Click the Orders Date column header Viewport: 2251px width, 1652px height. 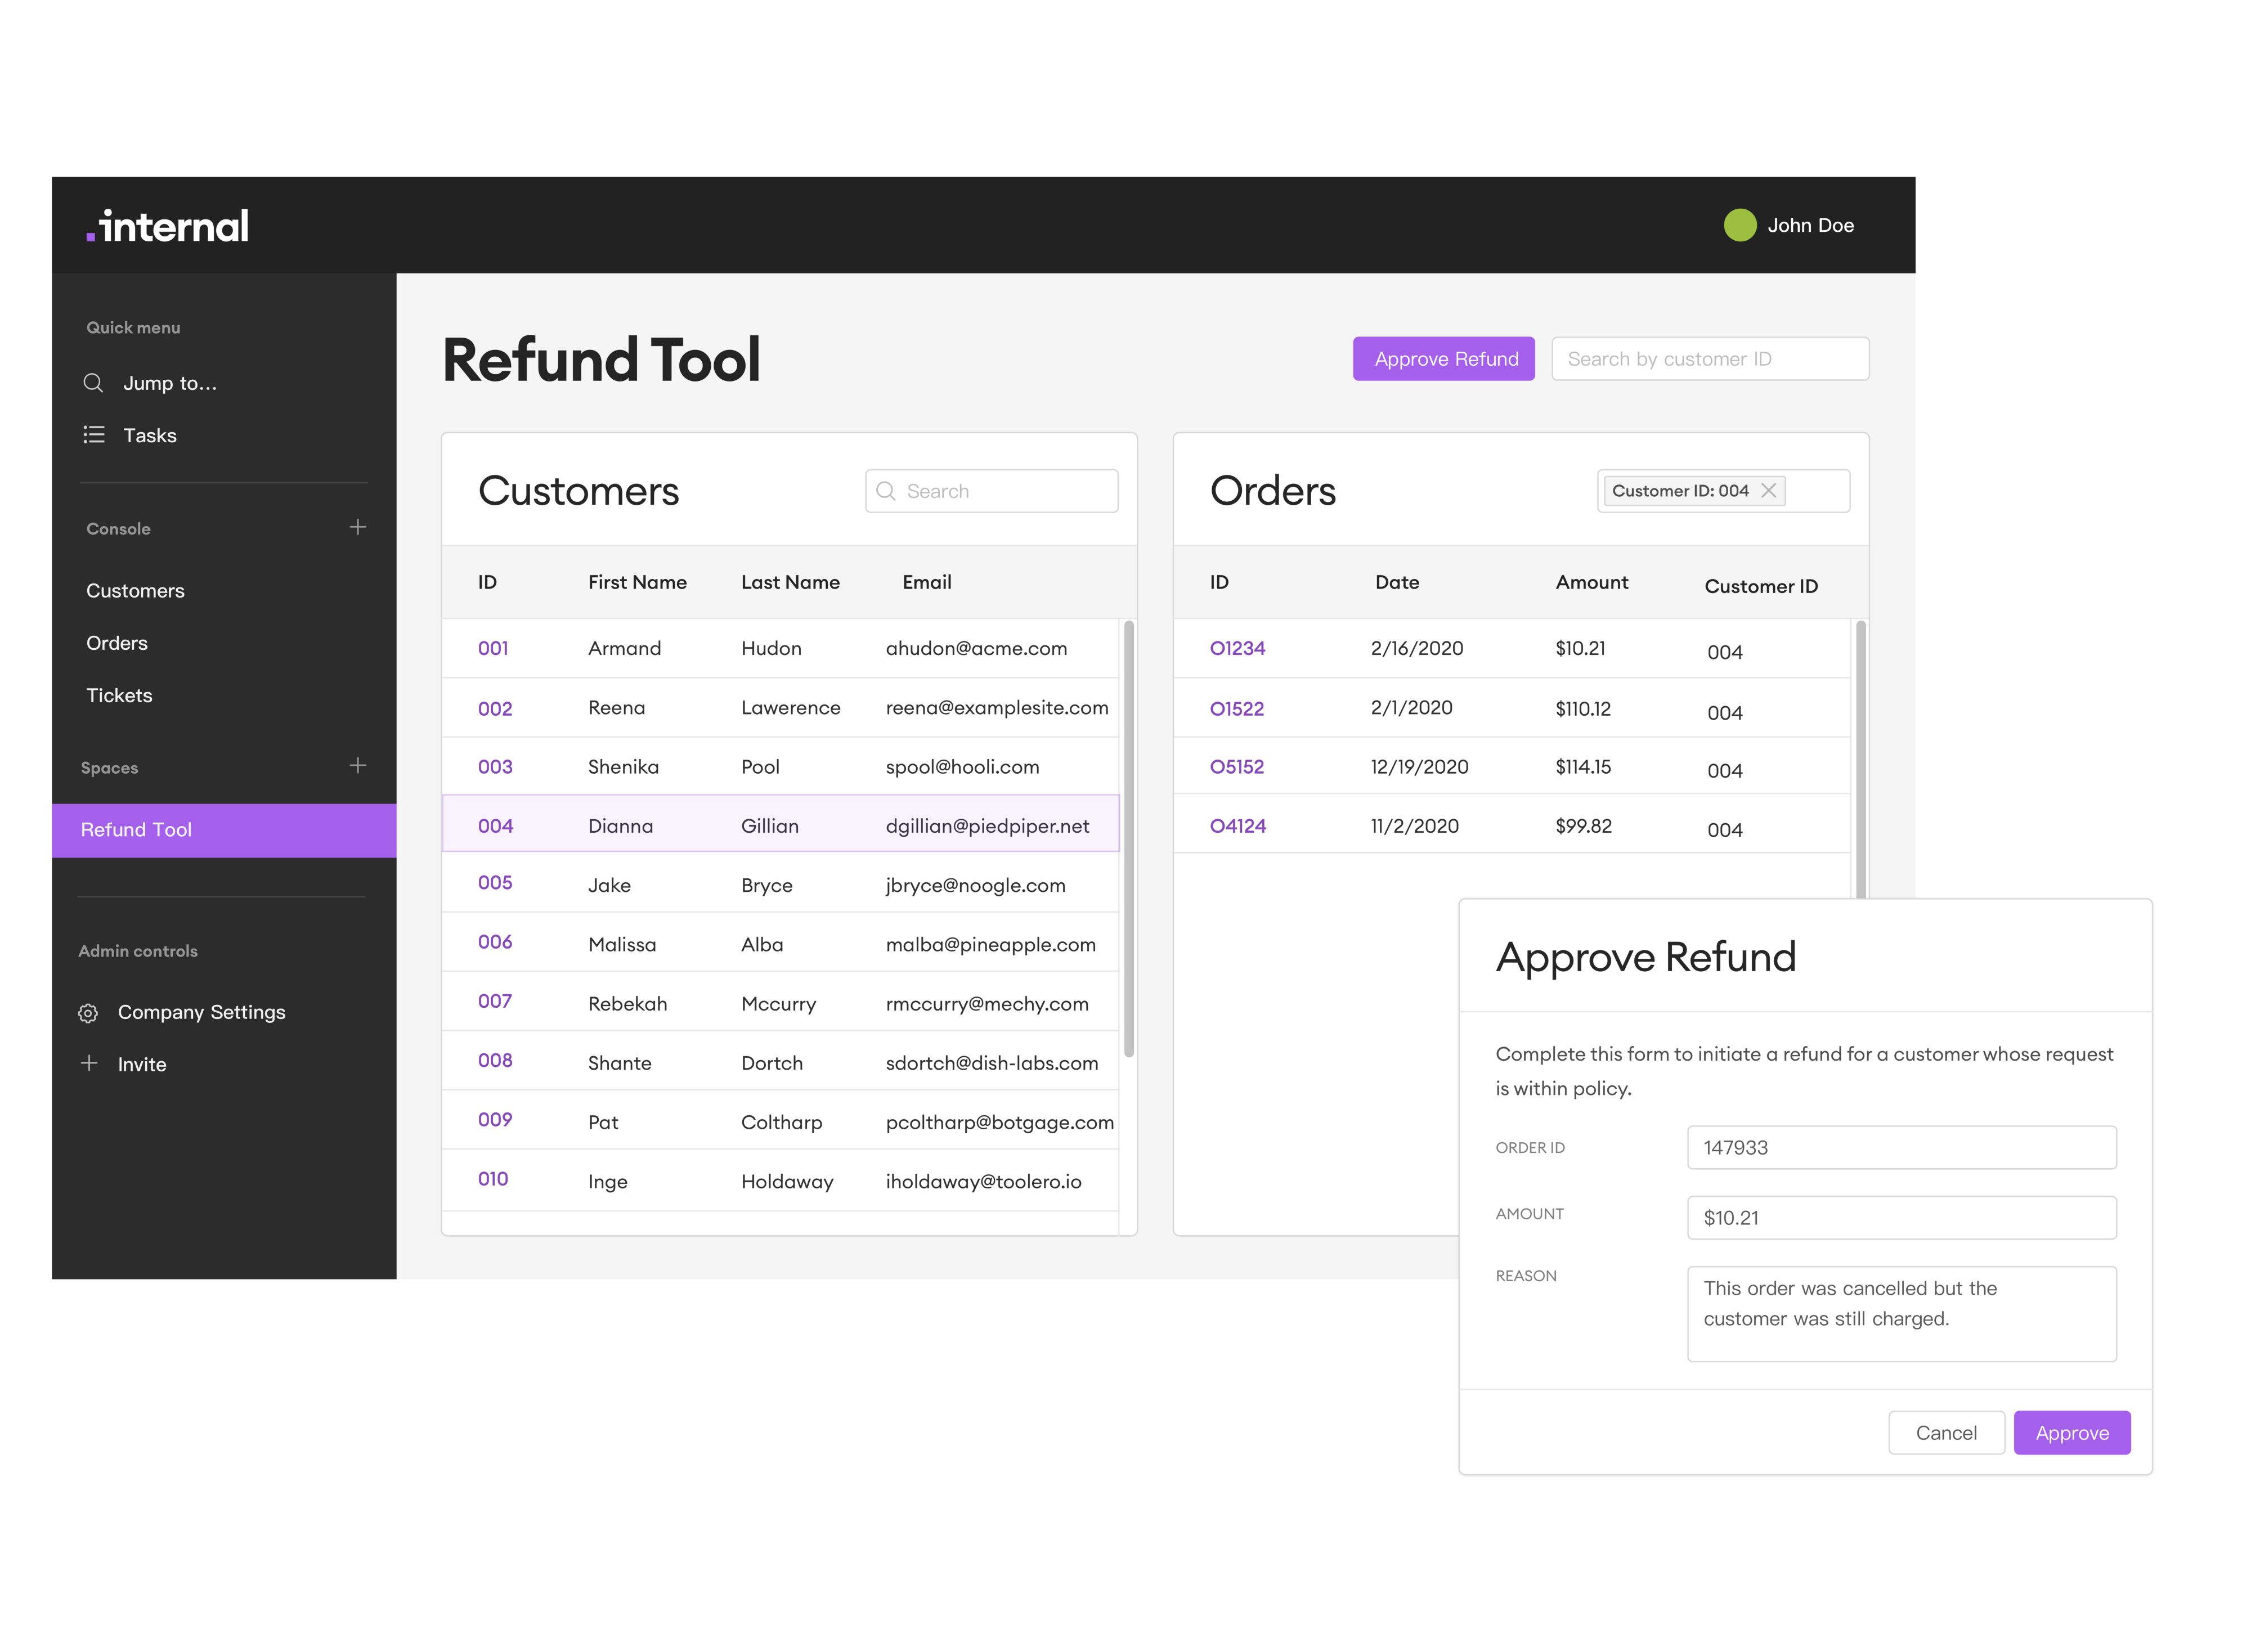coord(1397,582)
